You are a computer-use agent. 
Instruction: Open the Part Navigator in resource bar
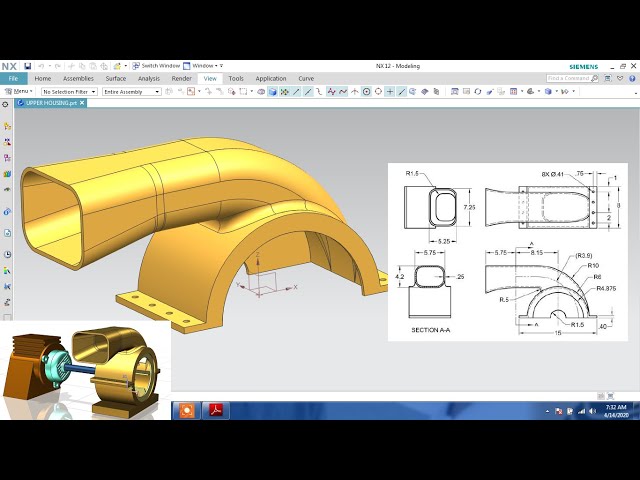tap(7, 158)
